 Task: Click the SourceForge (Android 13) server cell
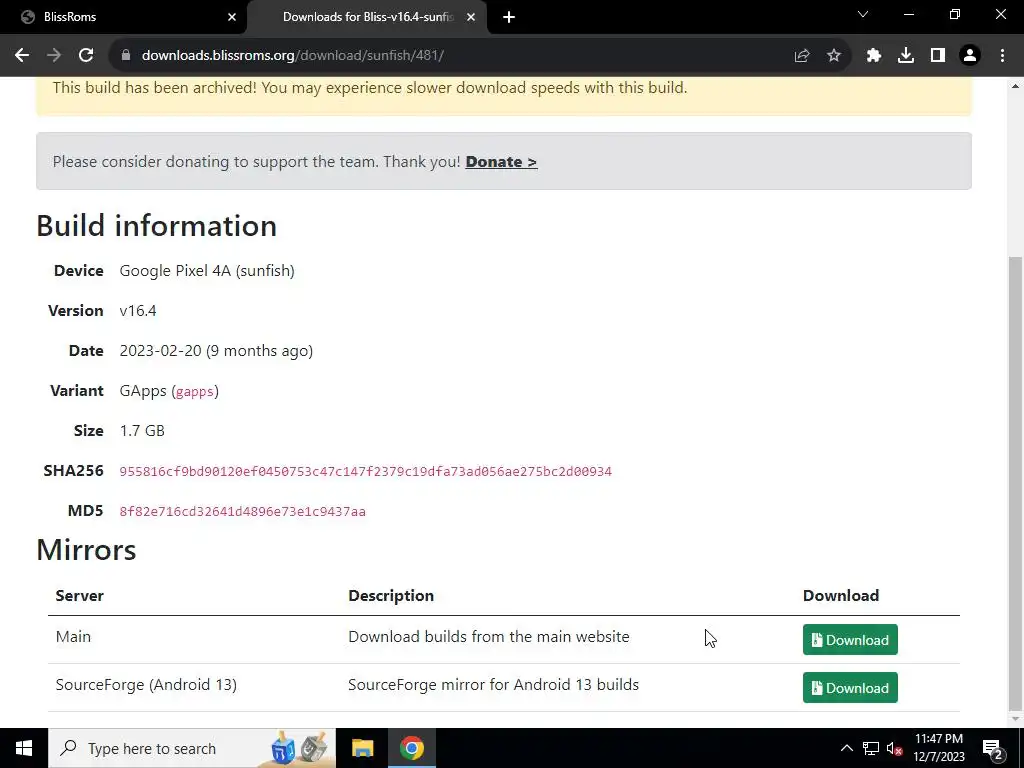146,684
